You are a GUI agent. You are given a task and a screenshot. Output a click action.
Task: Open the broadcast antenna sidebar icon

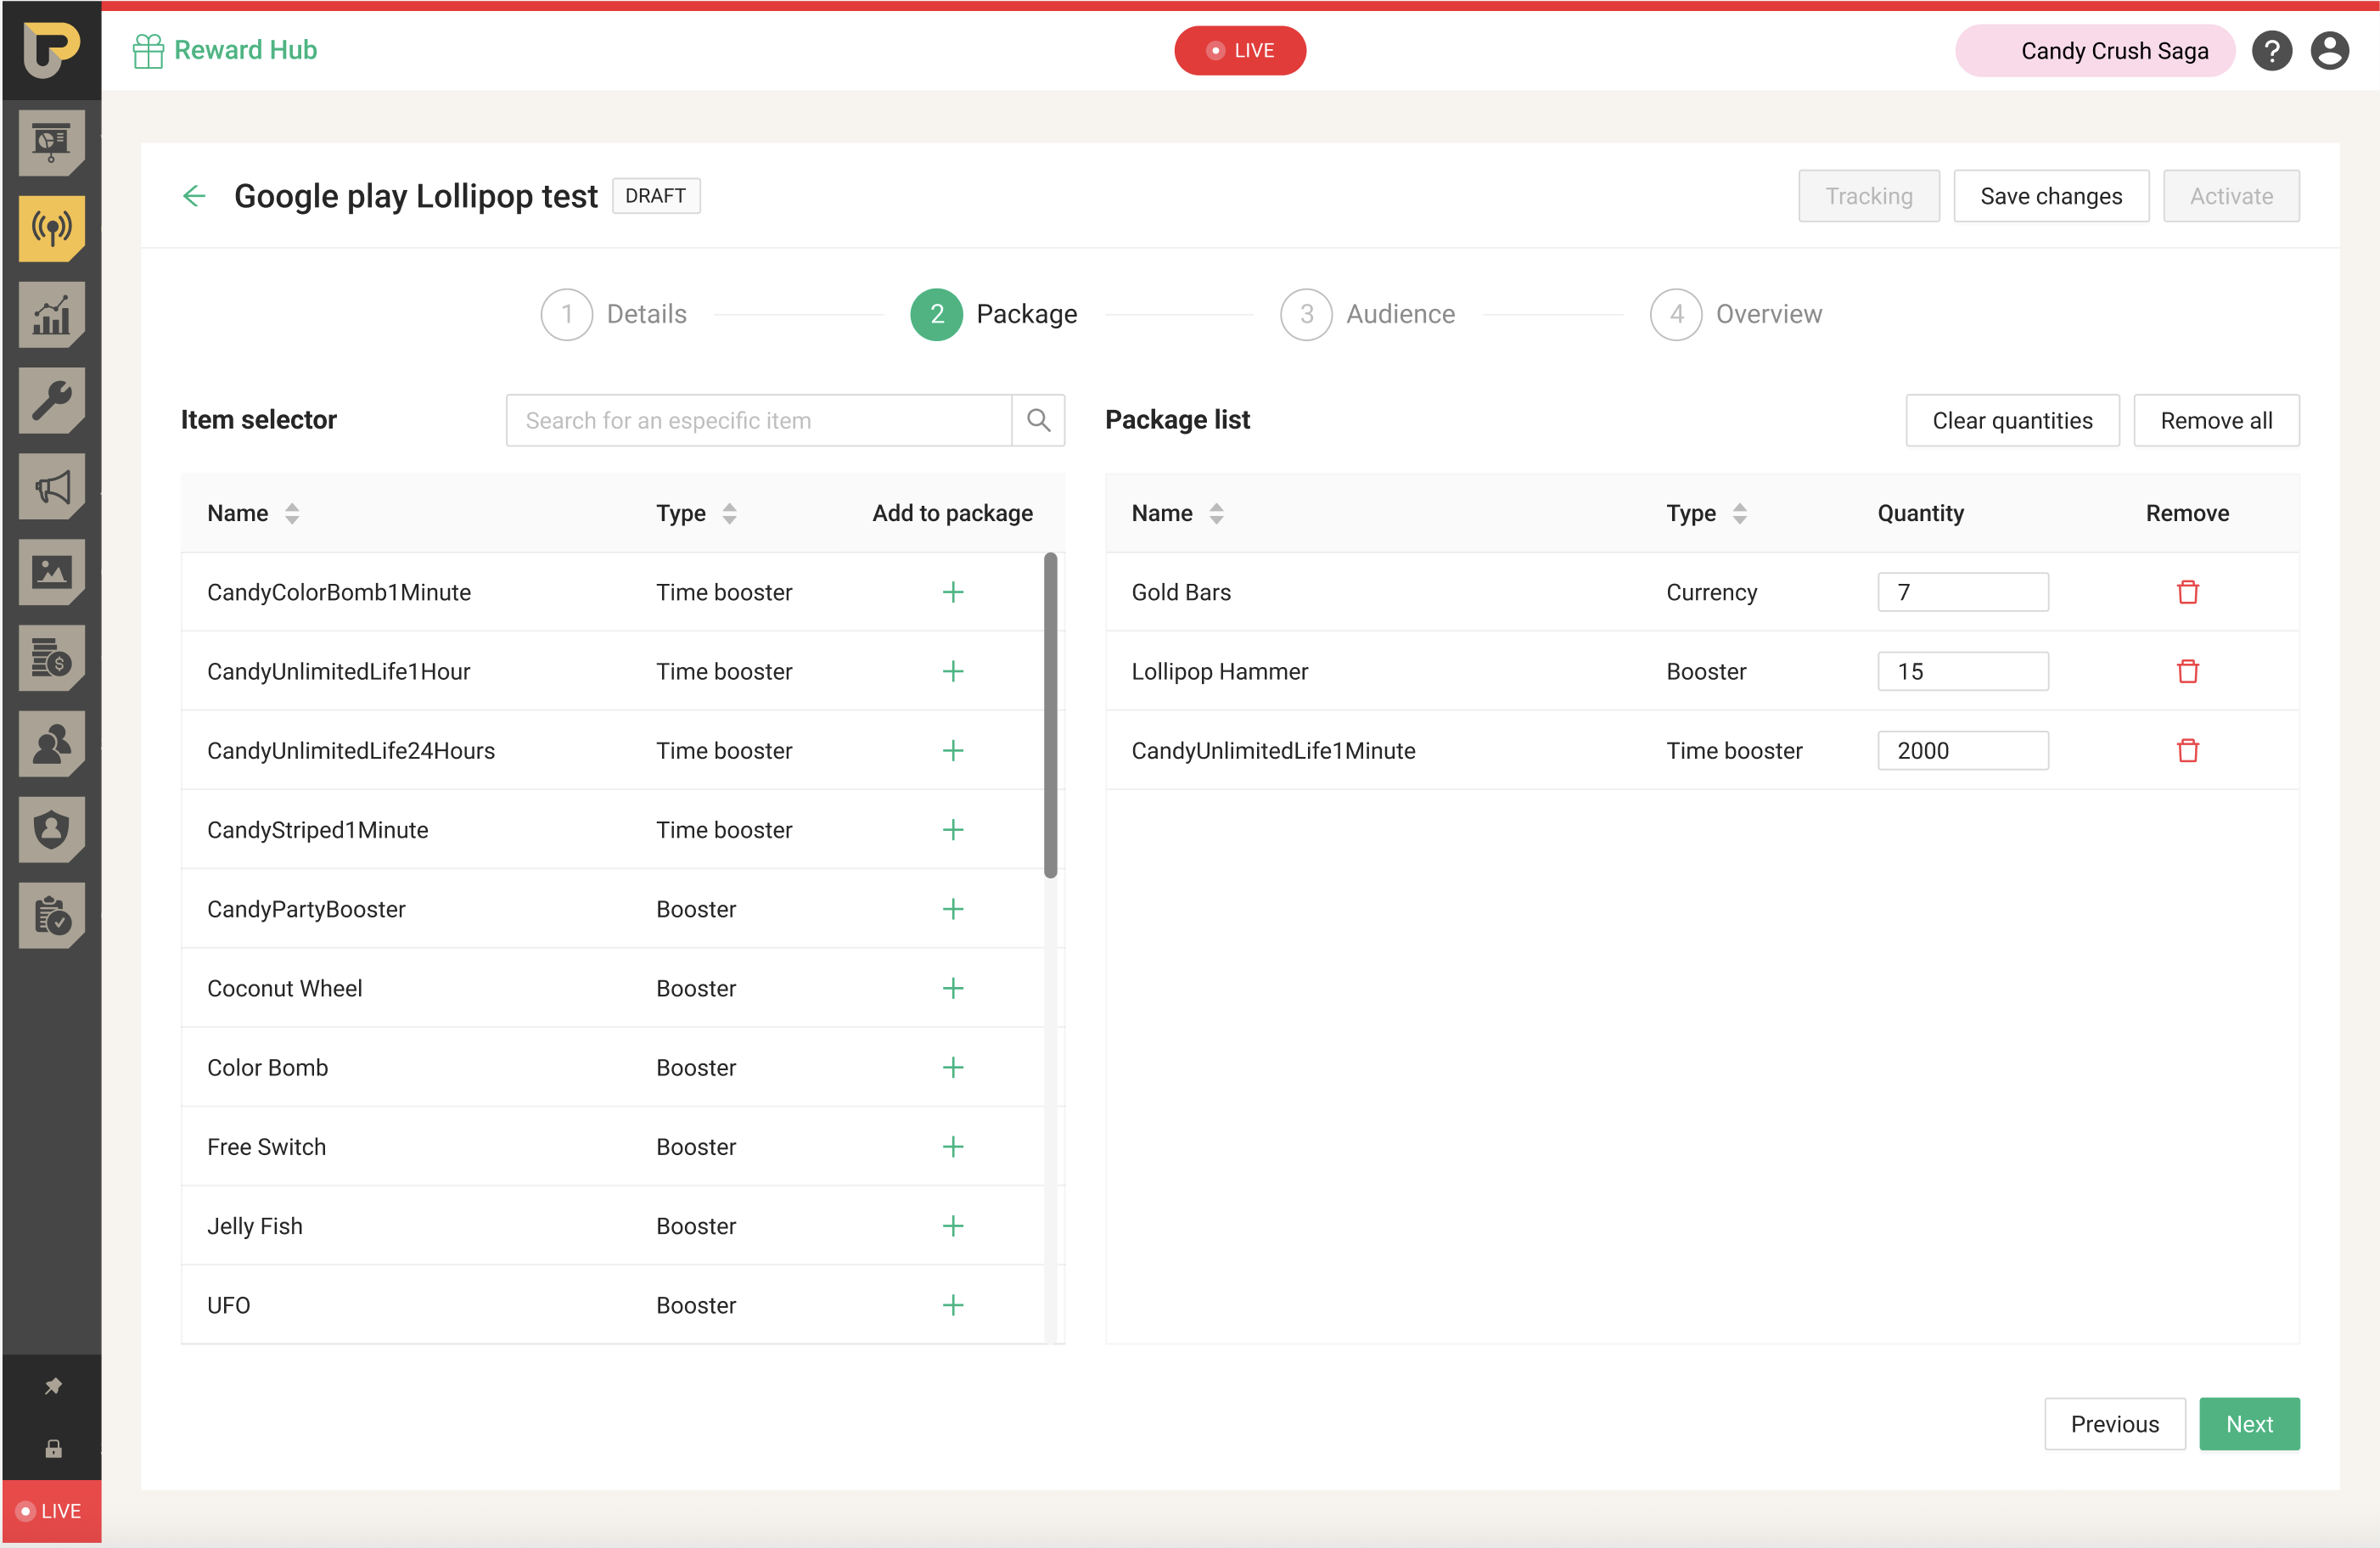[52, 228]
